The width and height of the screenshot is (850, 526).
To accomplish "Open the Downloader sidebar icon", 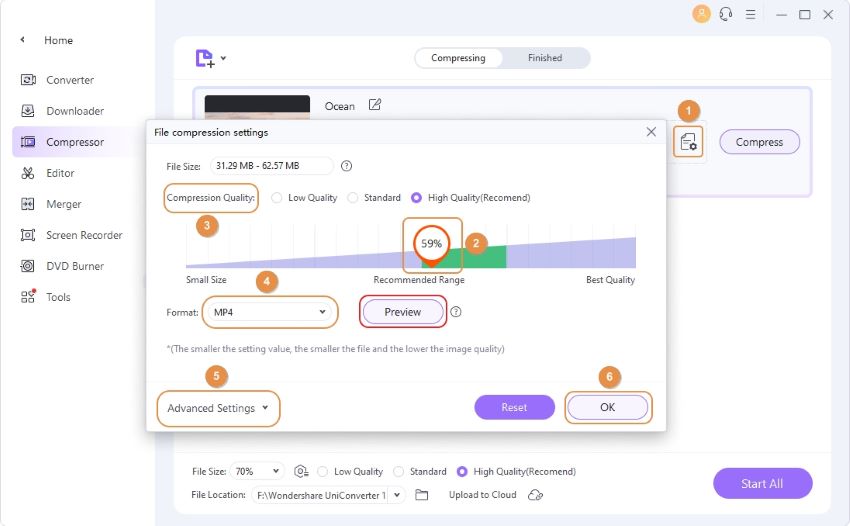I will [x=28, y=111].
